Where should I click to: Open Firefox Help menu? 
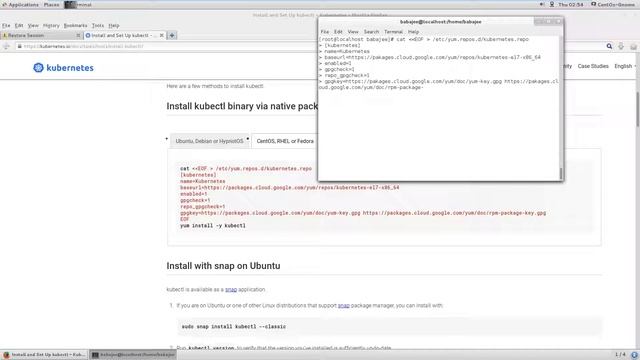pos(114,25)
